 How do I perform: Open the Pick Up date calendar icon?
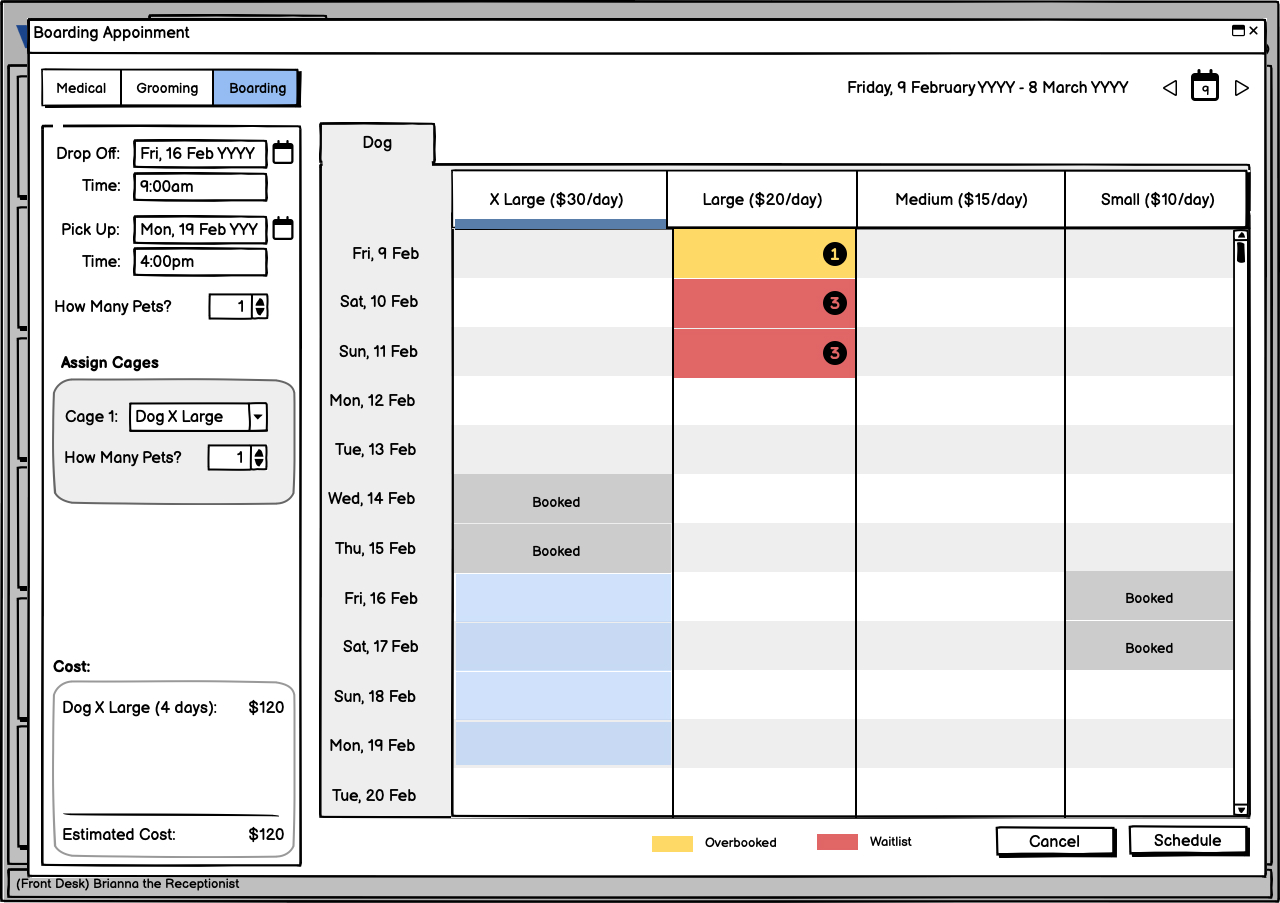[283, 229]
